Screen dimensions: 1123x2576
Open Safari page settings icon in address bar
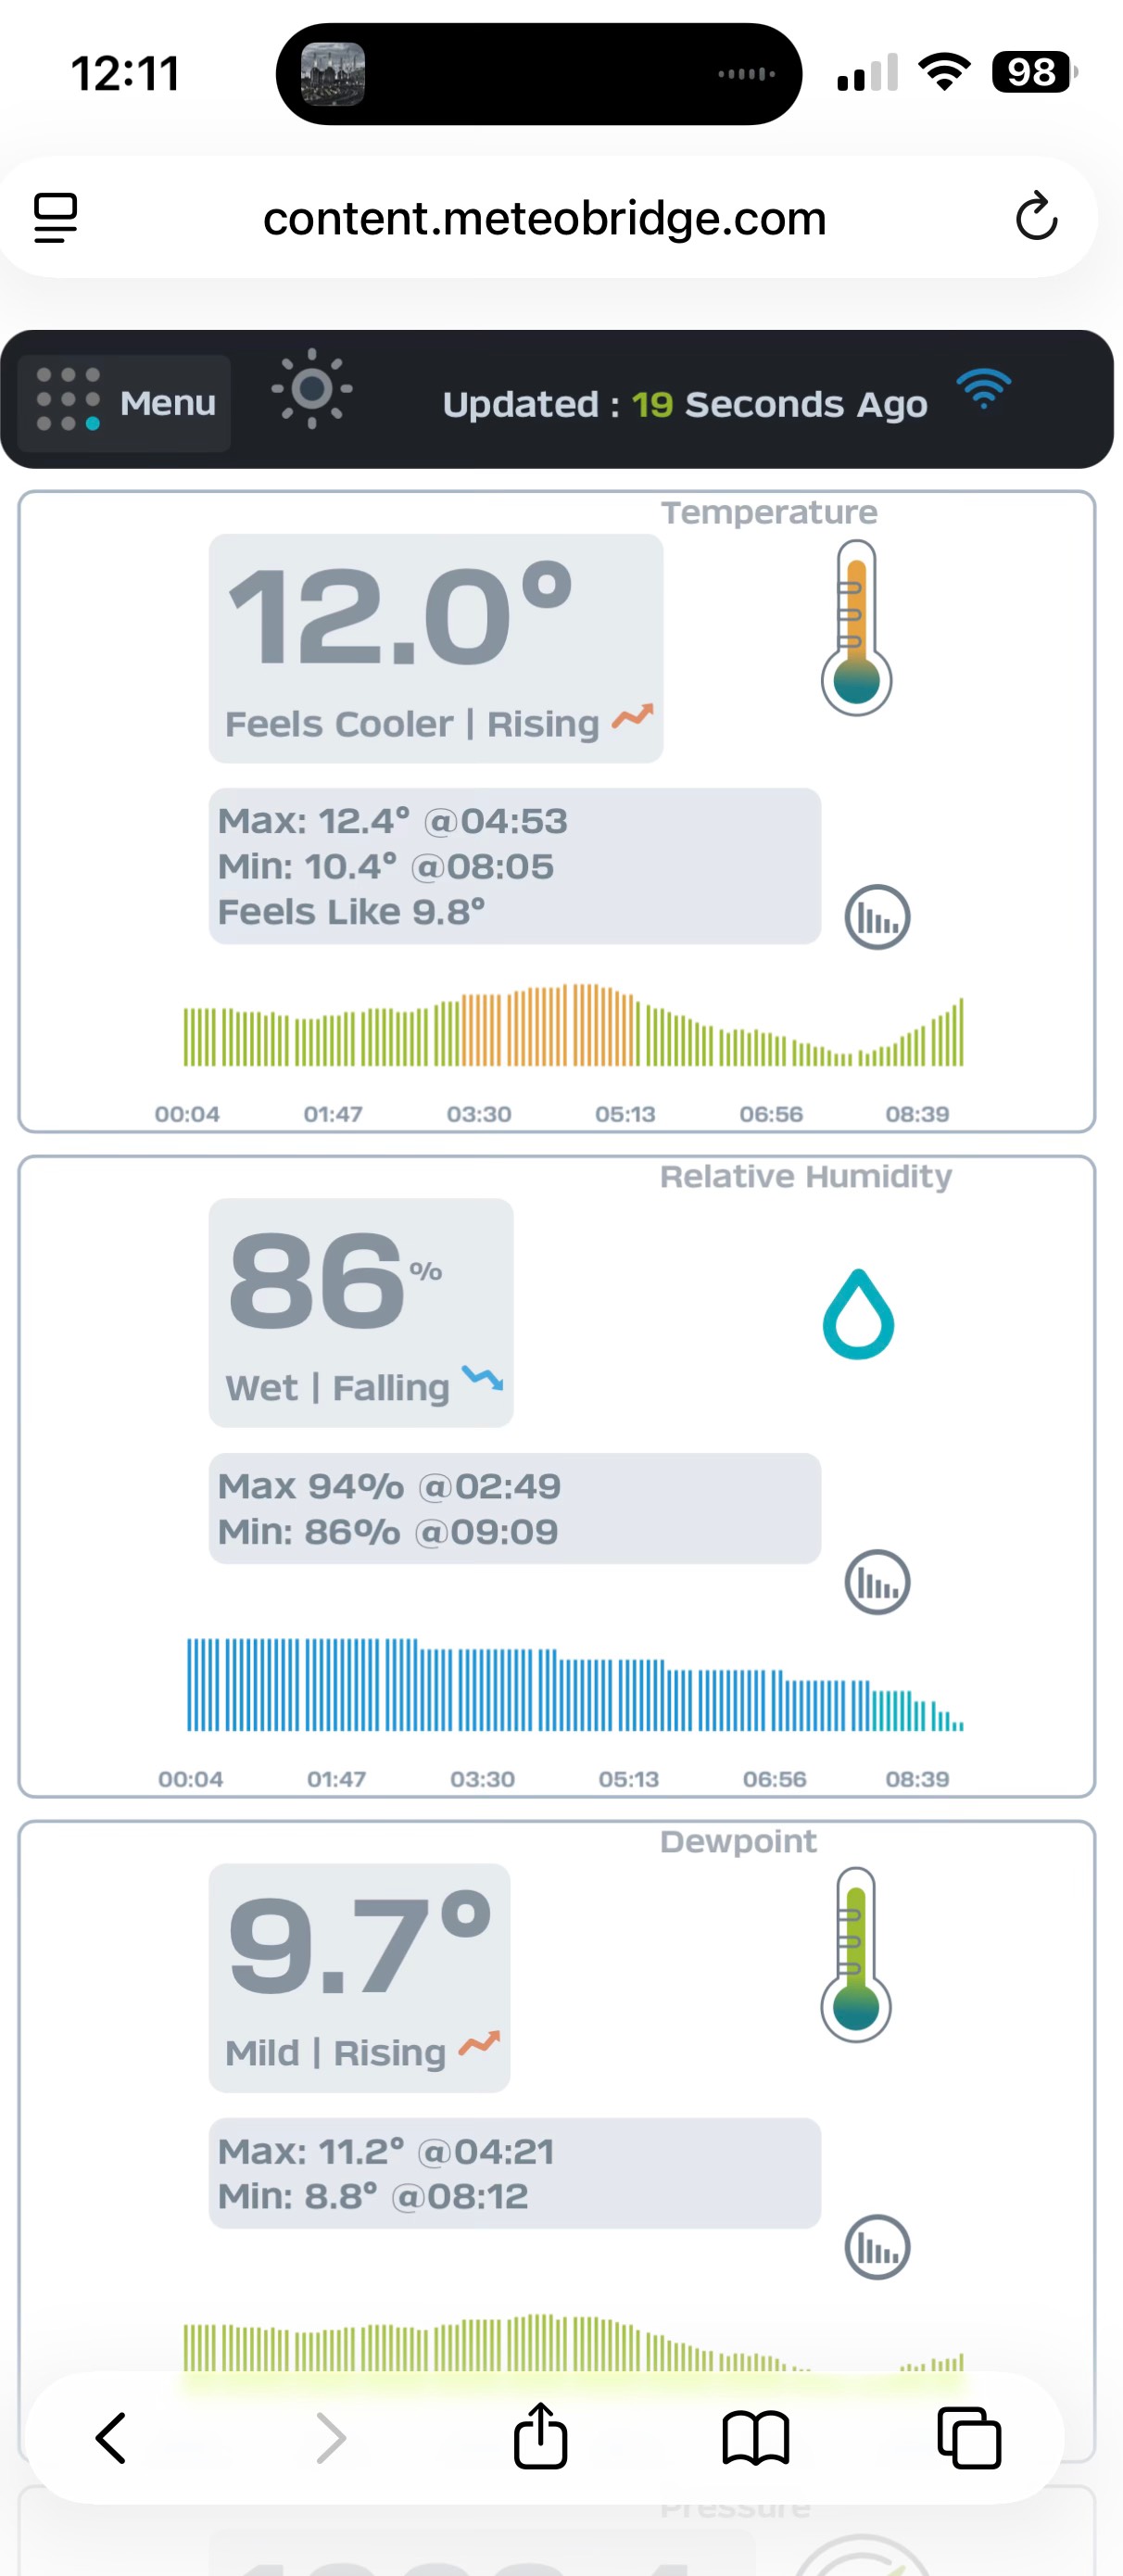coord(56,217)
